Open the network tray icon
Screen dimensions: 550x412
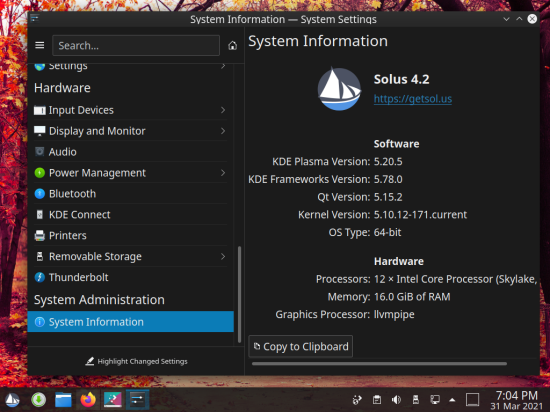435,400
